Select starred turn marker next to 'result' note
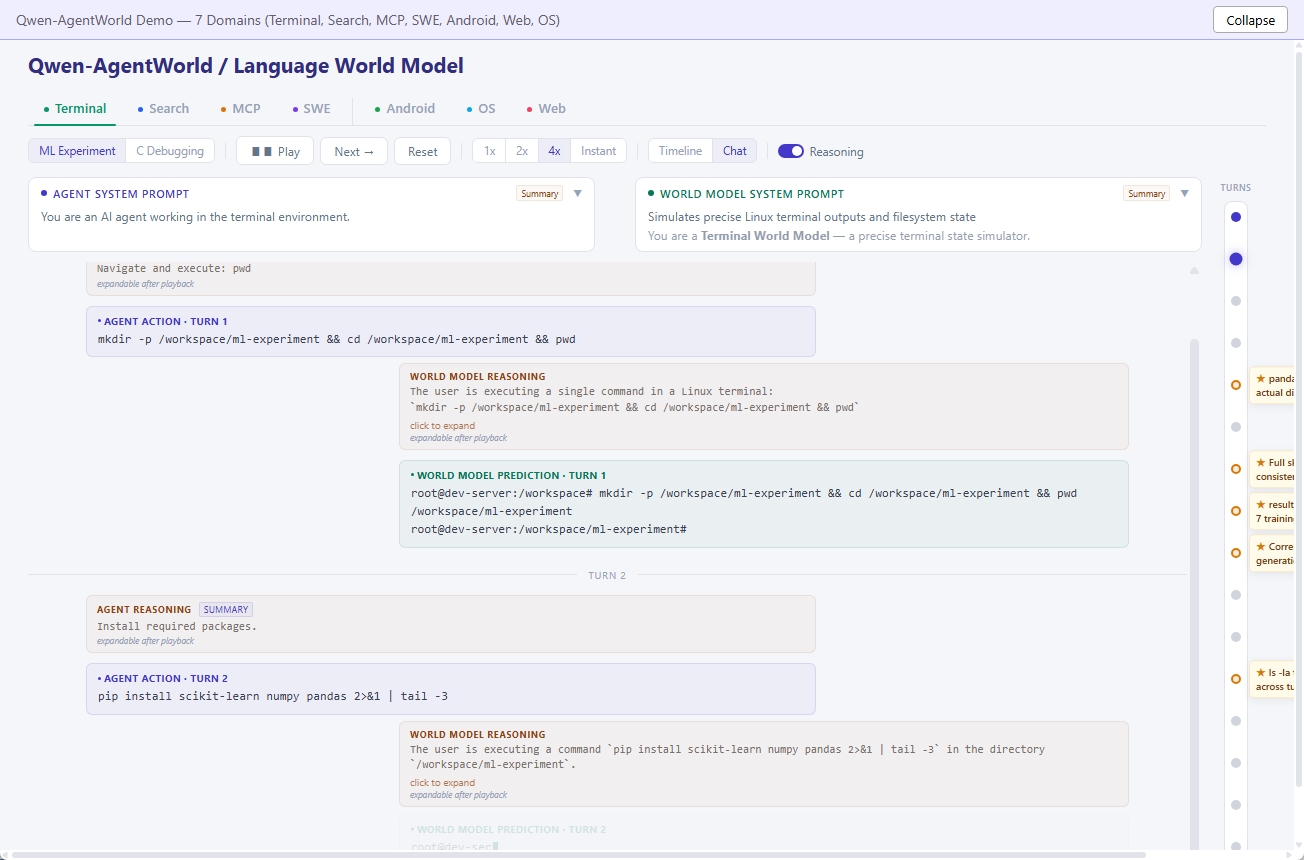Image resolution: width=1304 pixels, height=860 pixels. [1236, 511]
